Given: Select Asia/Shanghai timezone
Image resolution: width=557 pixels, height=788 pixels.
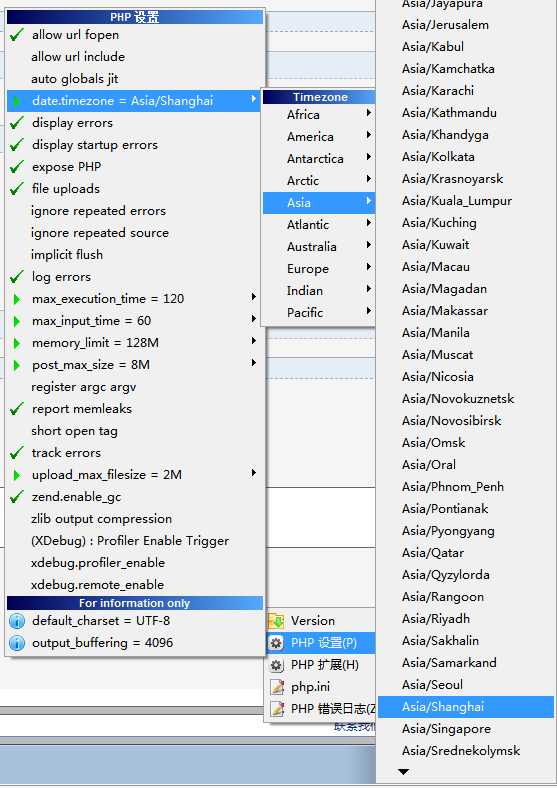Looking at the screenshot, I should click(466, 707).
